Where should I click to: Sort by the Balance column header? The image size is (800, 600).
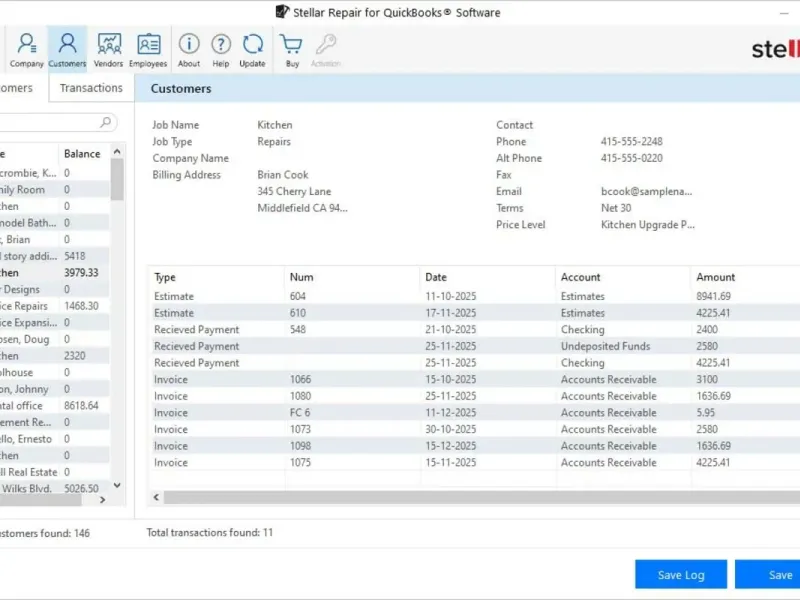[x=82, y=154]
